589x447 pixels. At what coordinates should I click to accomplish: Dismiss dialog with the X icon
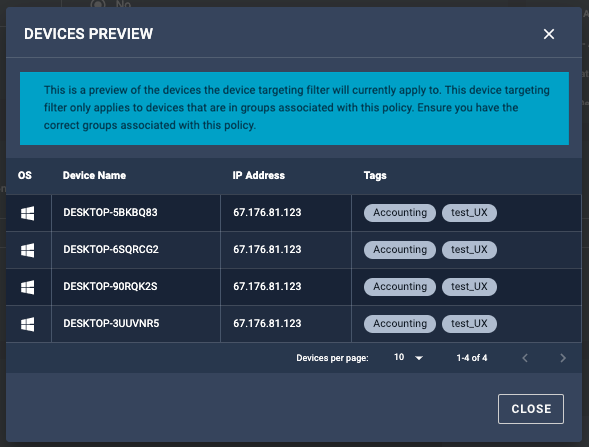pyautogui.click(x=549, y=34)
